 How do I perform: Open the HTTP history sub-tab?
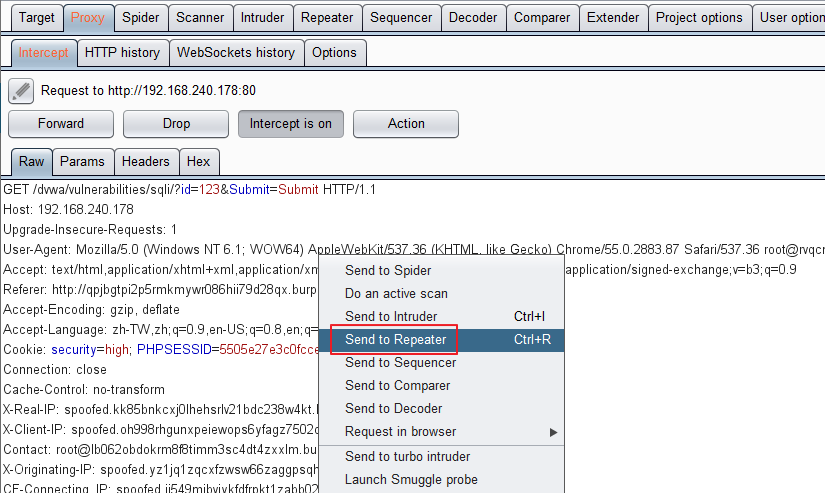(x=123, y=53)
